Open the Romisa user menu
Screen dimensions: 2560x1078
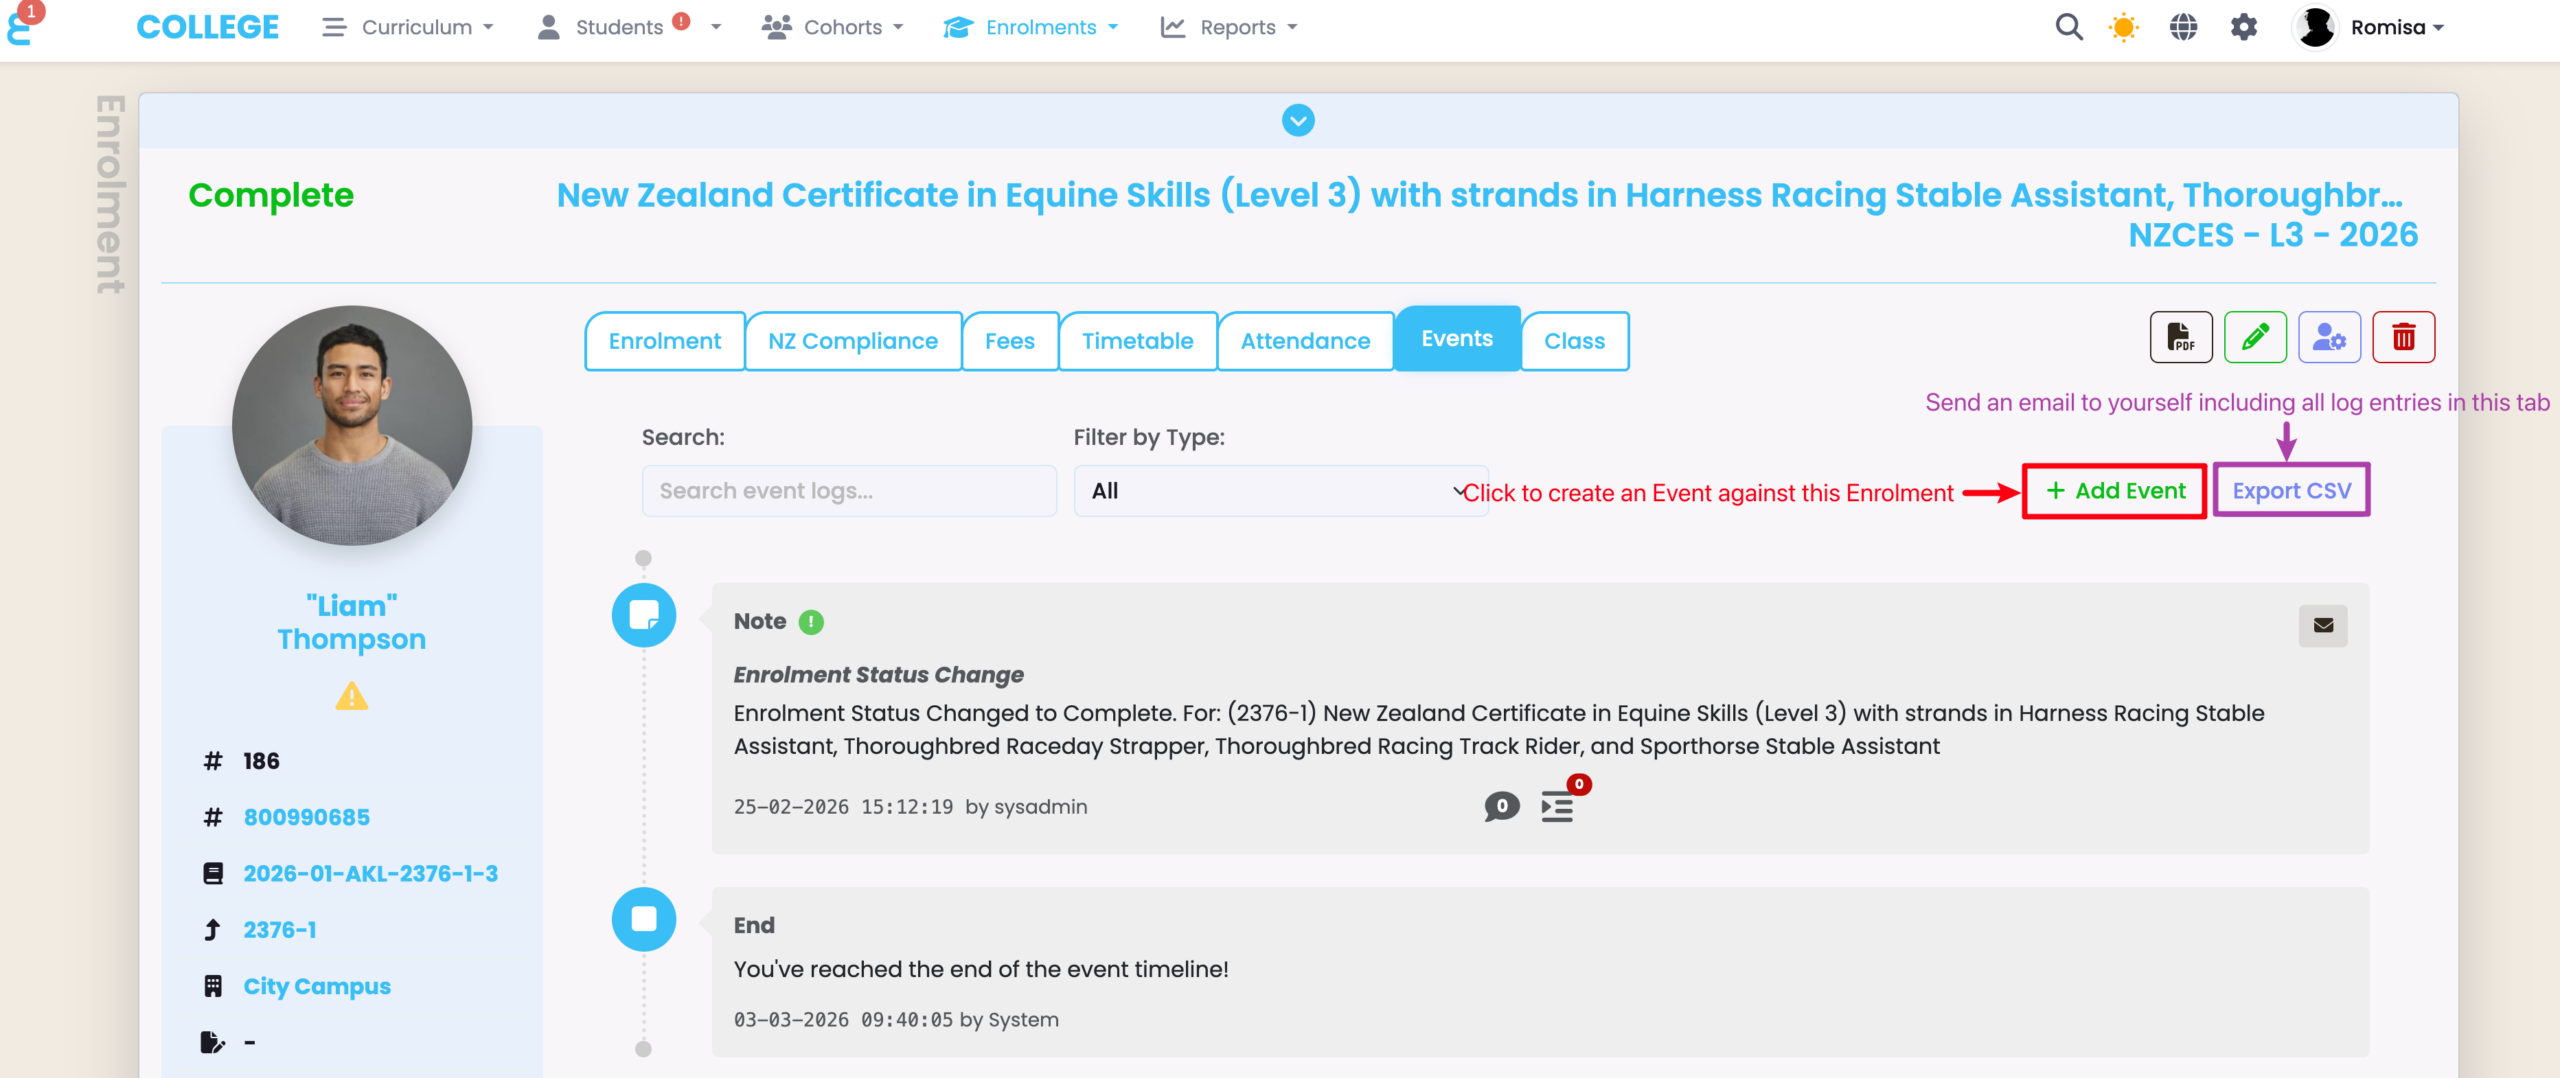(x=2370, y=27)
